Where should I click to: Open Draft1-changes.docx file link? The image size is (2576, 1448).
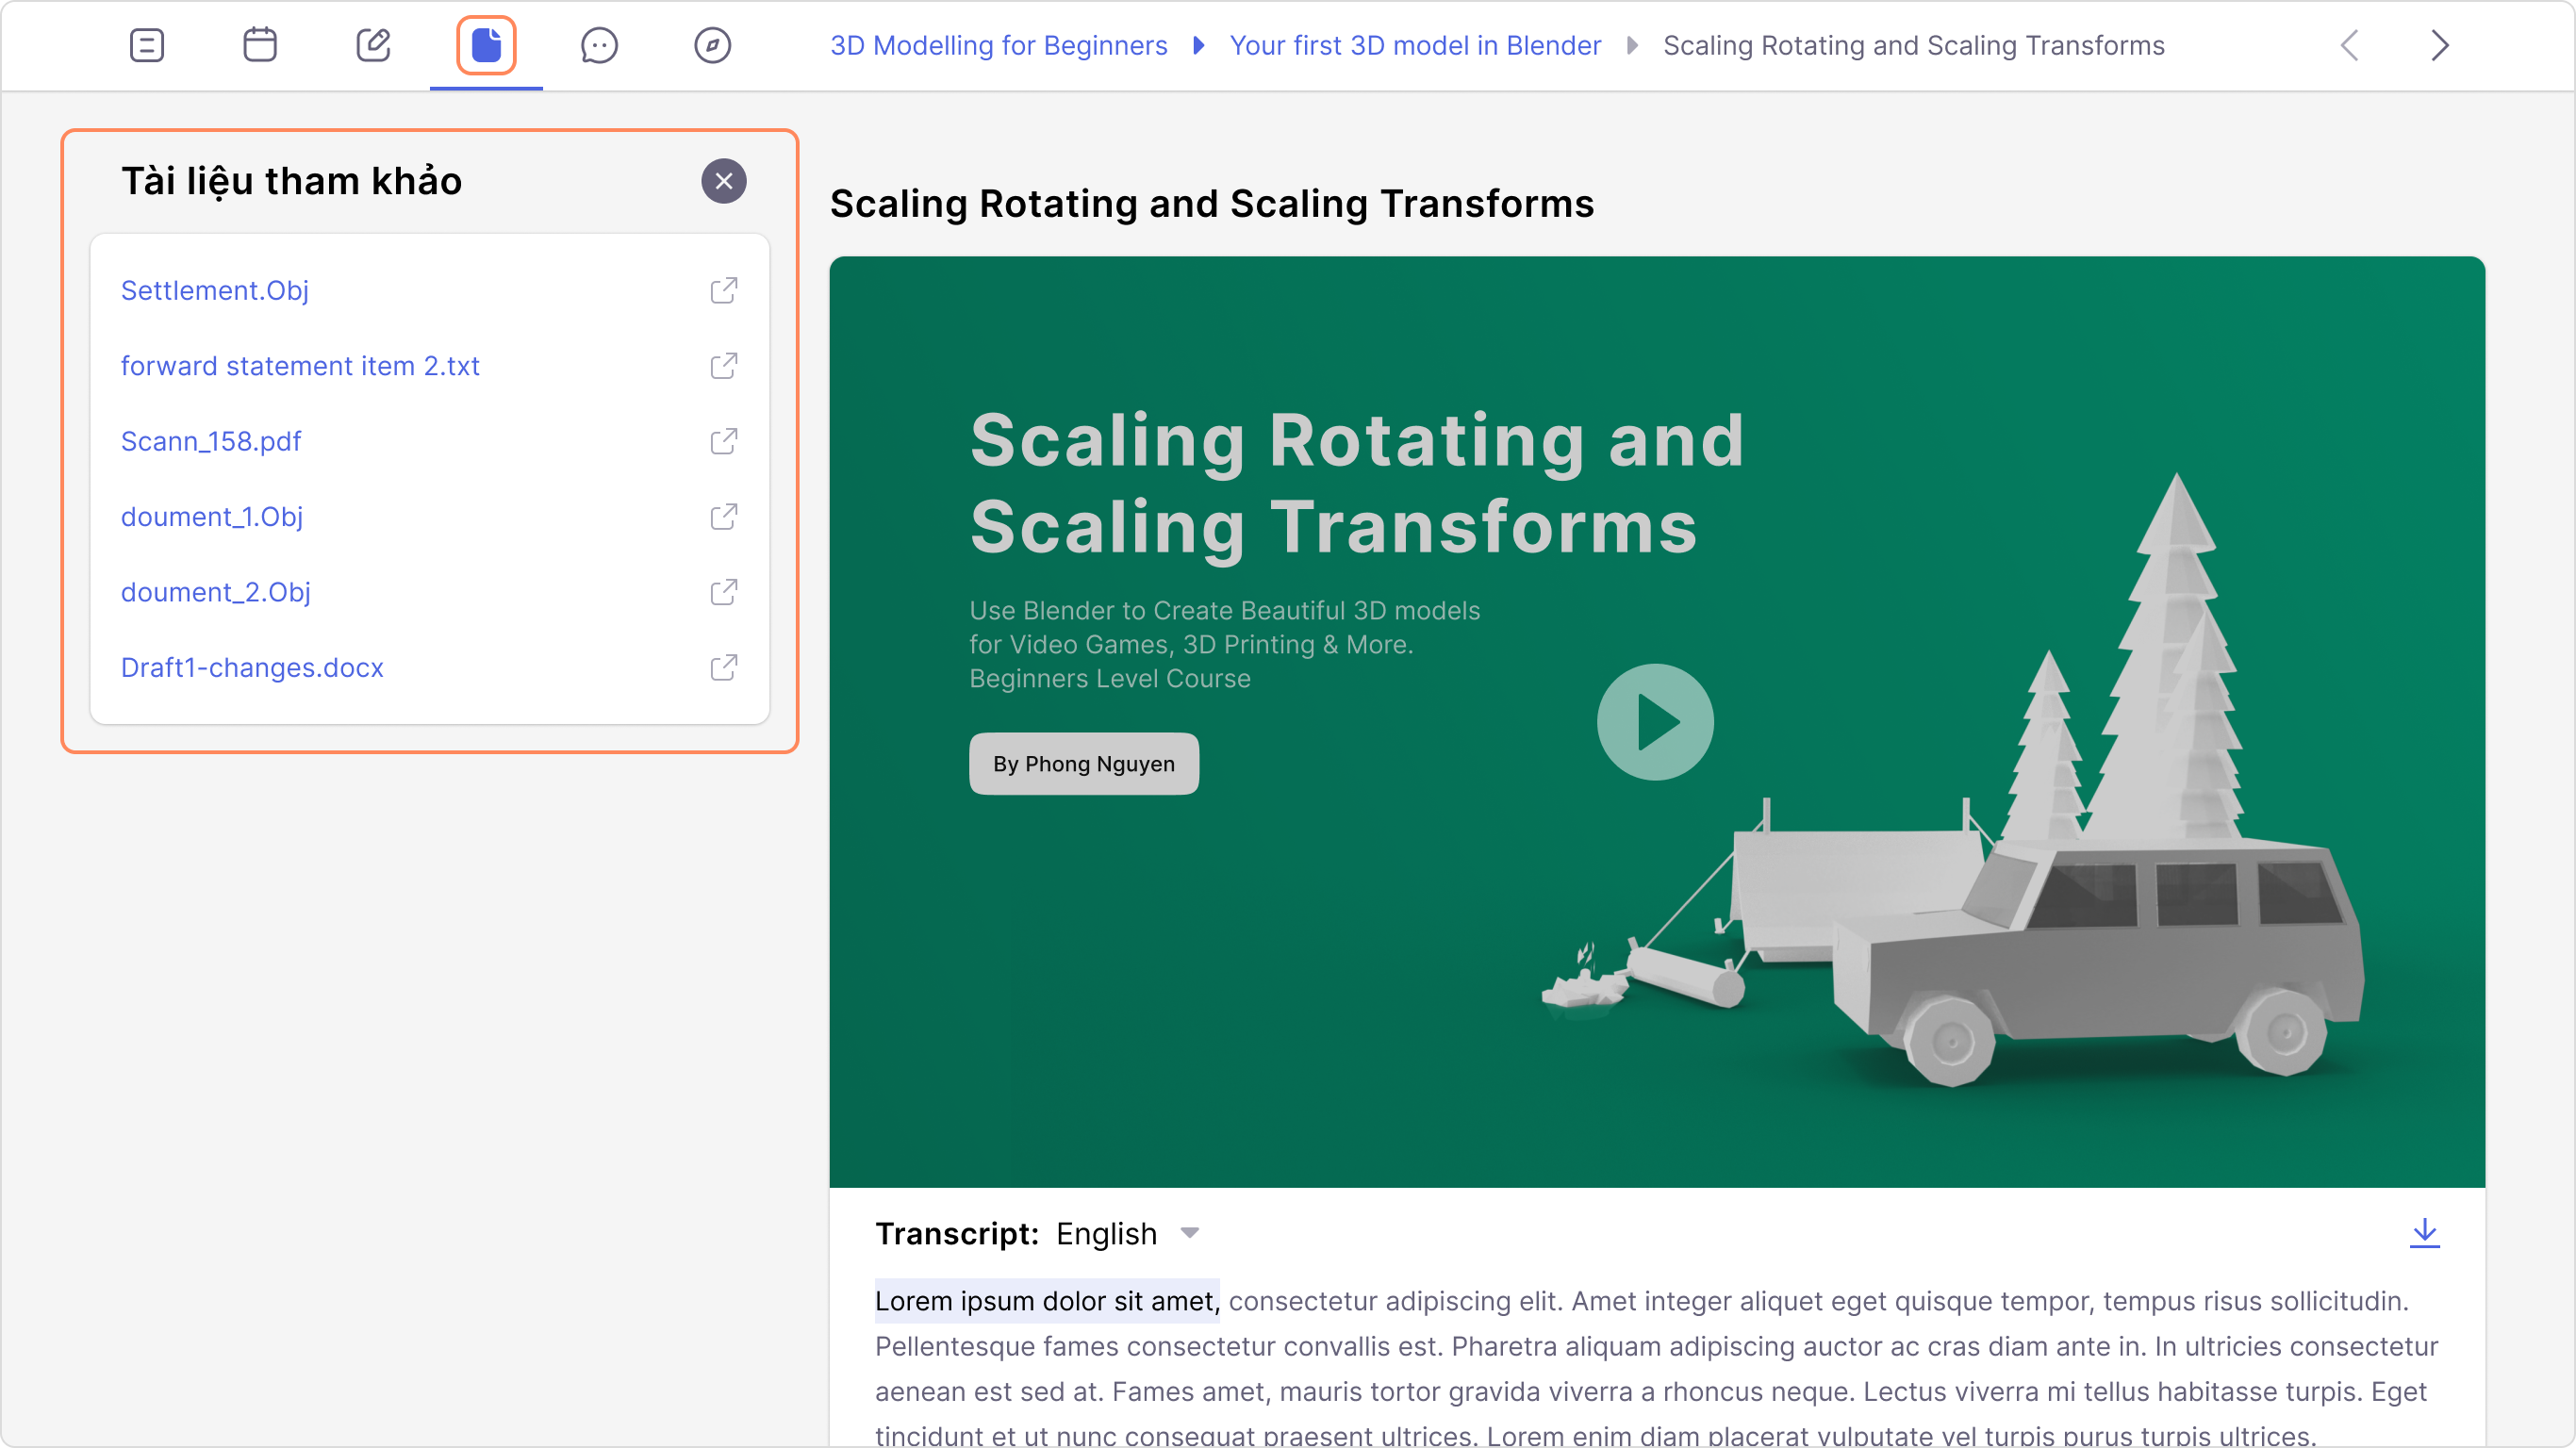pos(252,667)
